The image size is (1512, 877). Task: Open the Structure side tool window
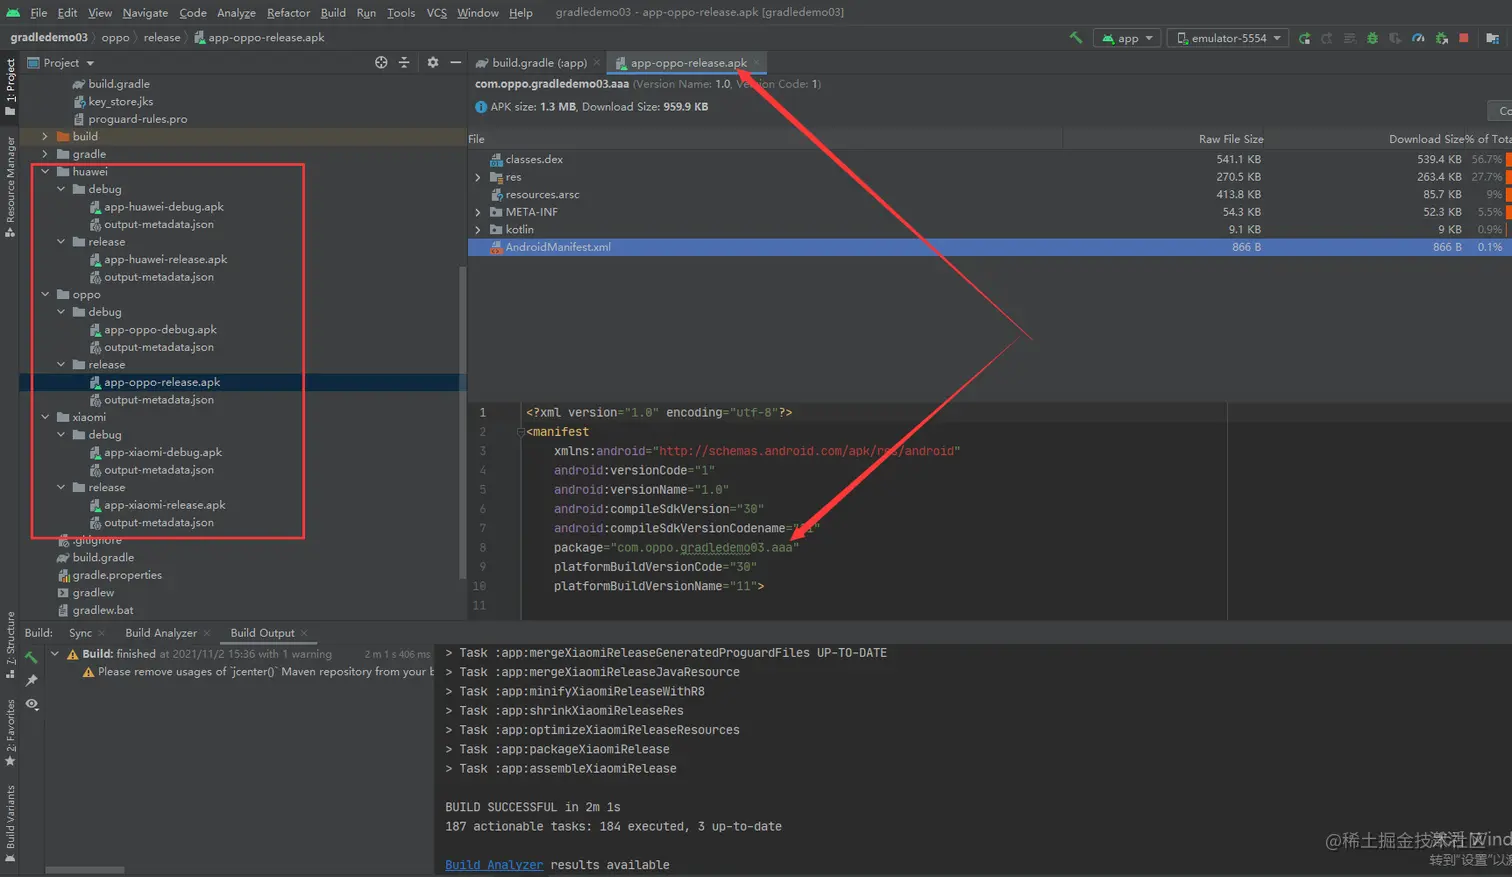[x=10, y=645]
